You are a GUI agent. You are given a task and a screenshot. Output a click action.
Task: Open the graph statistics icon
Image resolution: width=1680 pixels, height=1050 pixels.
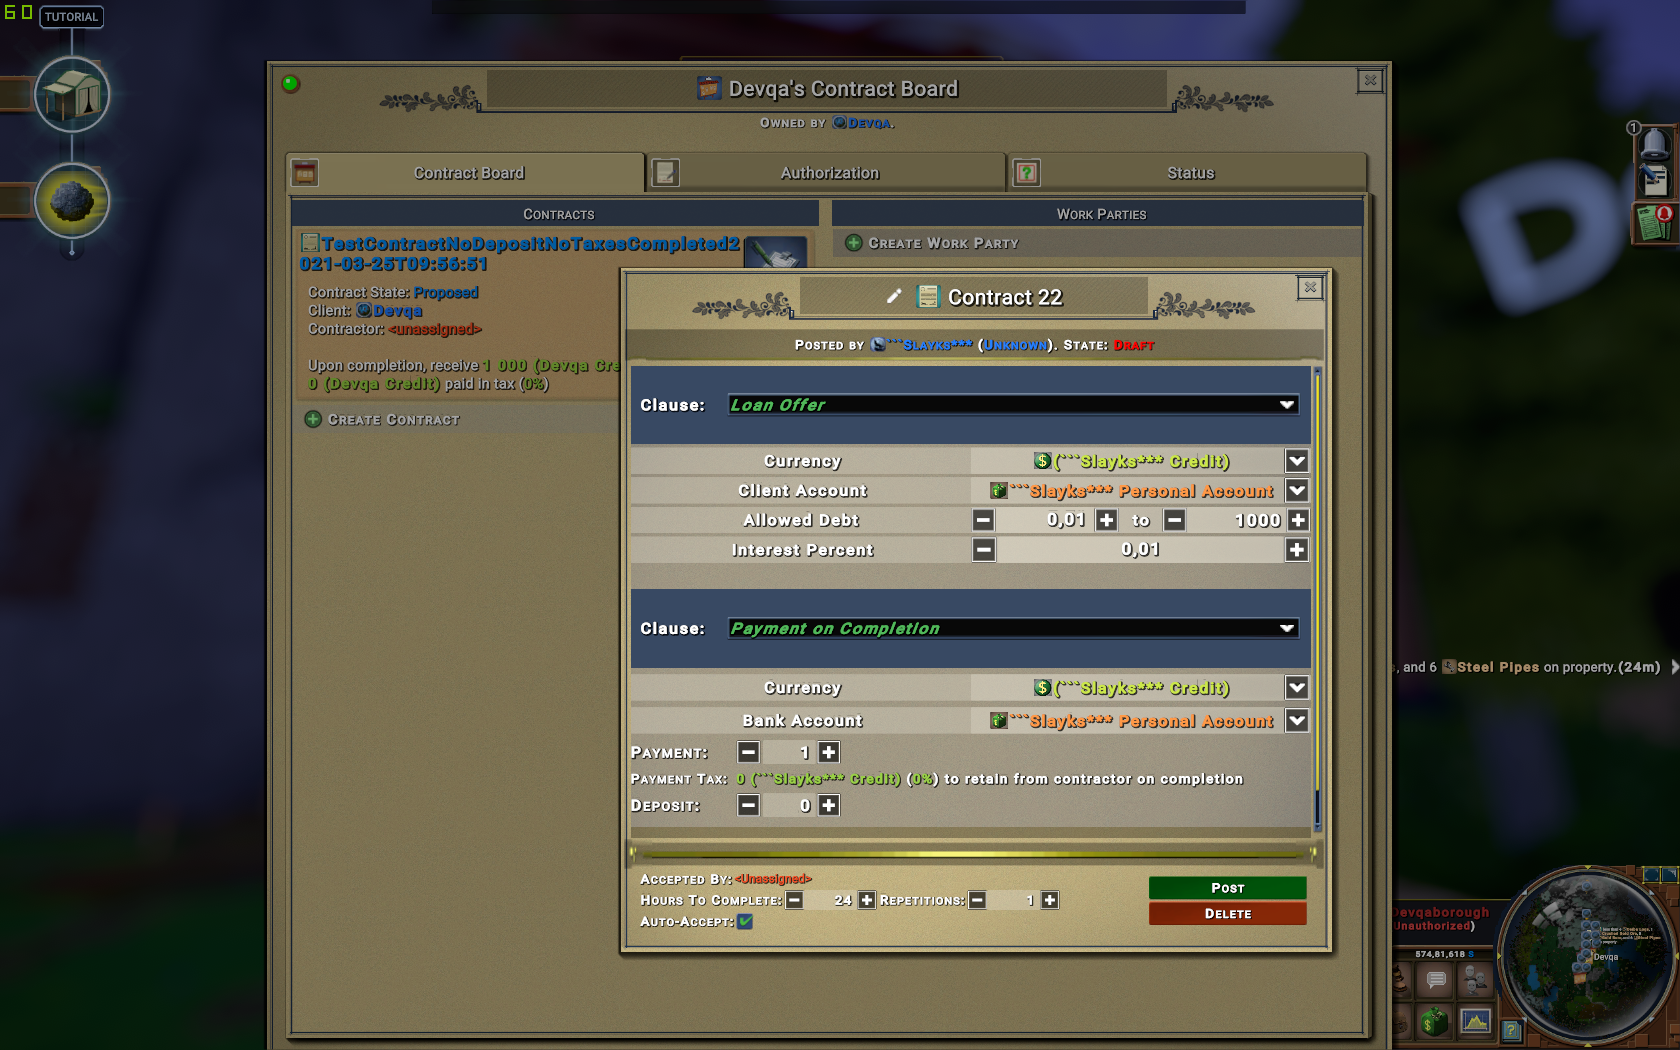pyautogui.click(x=1475, y=1021)
